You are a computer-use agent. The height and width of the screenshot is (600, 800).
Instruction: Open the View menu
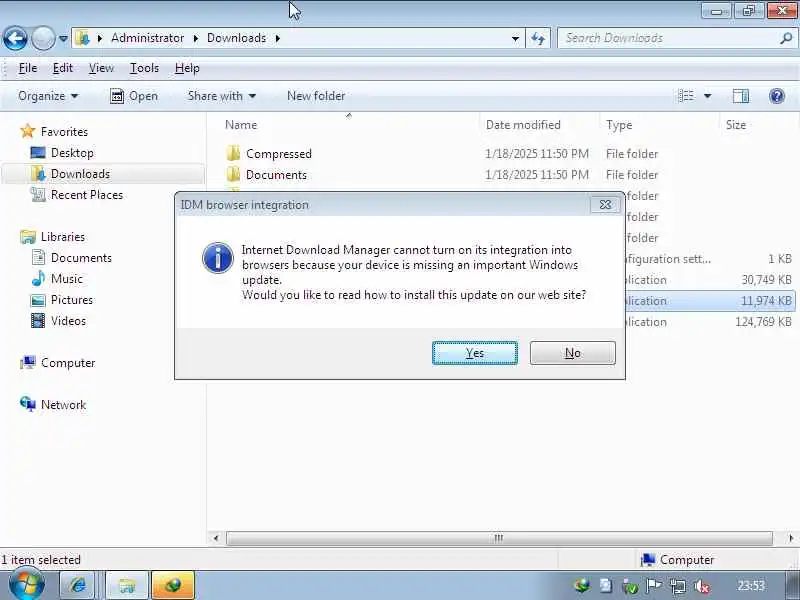(101, 68)
